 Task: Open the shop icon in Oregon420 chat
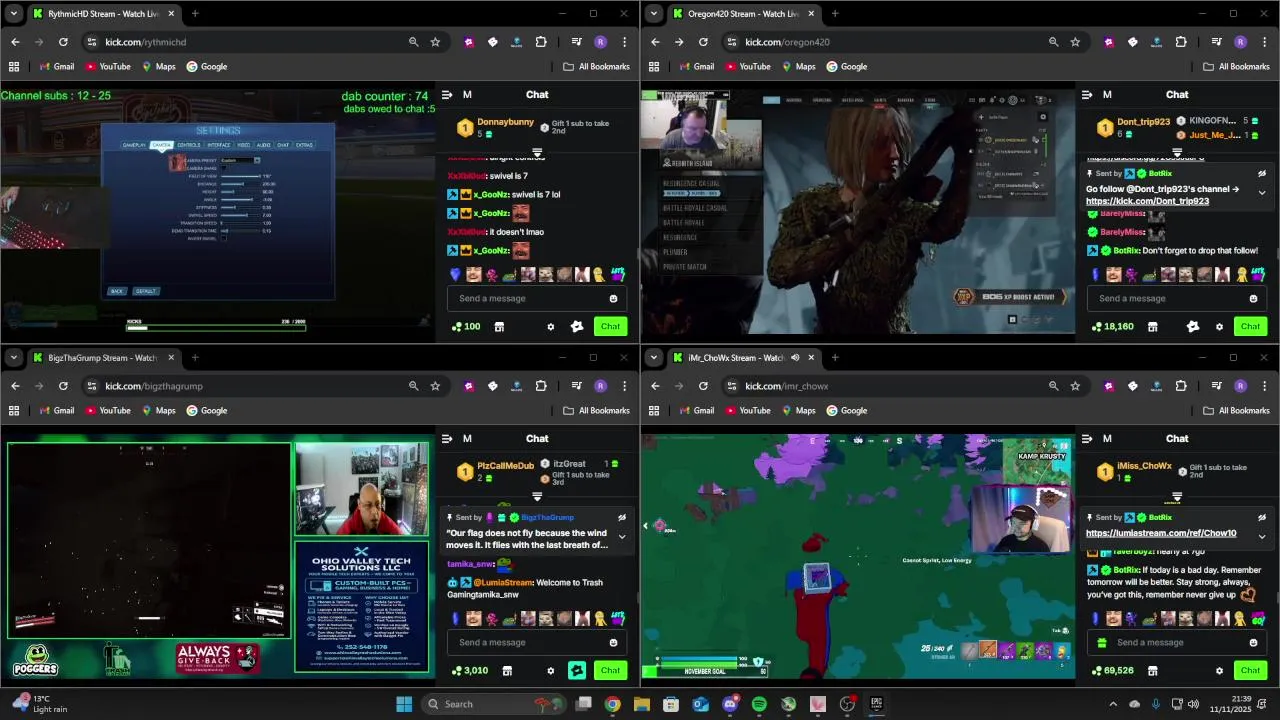click(x=1152, y=327)
